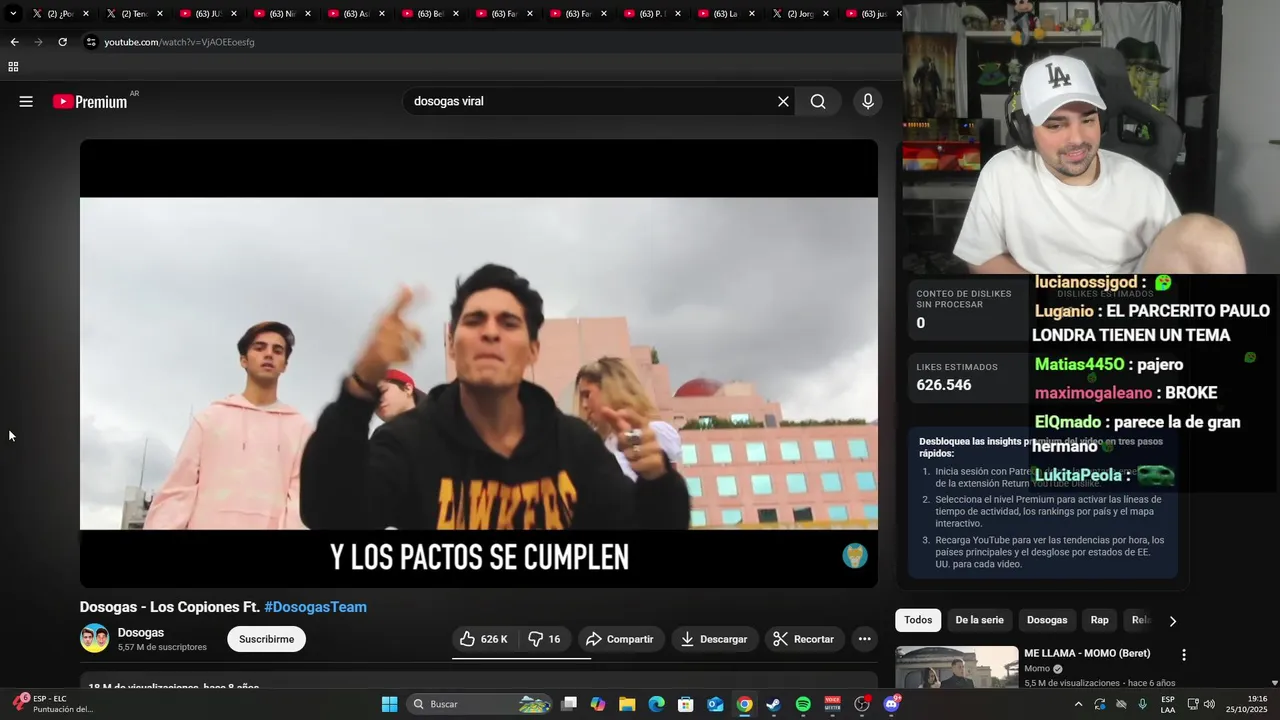Open File Explorer from the taskbar
This screenshot has width=1280, height=720.
pyautogui.click(x=627, y=704)
